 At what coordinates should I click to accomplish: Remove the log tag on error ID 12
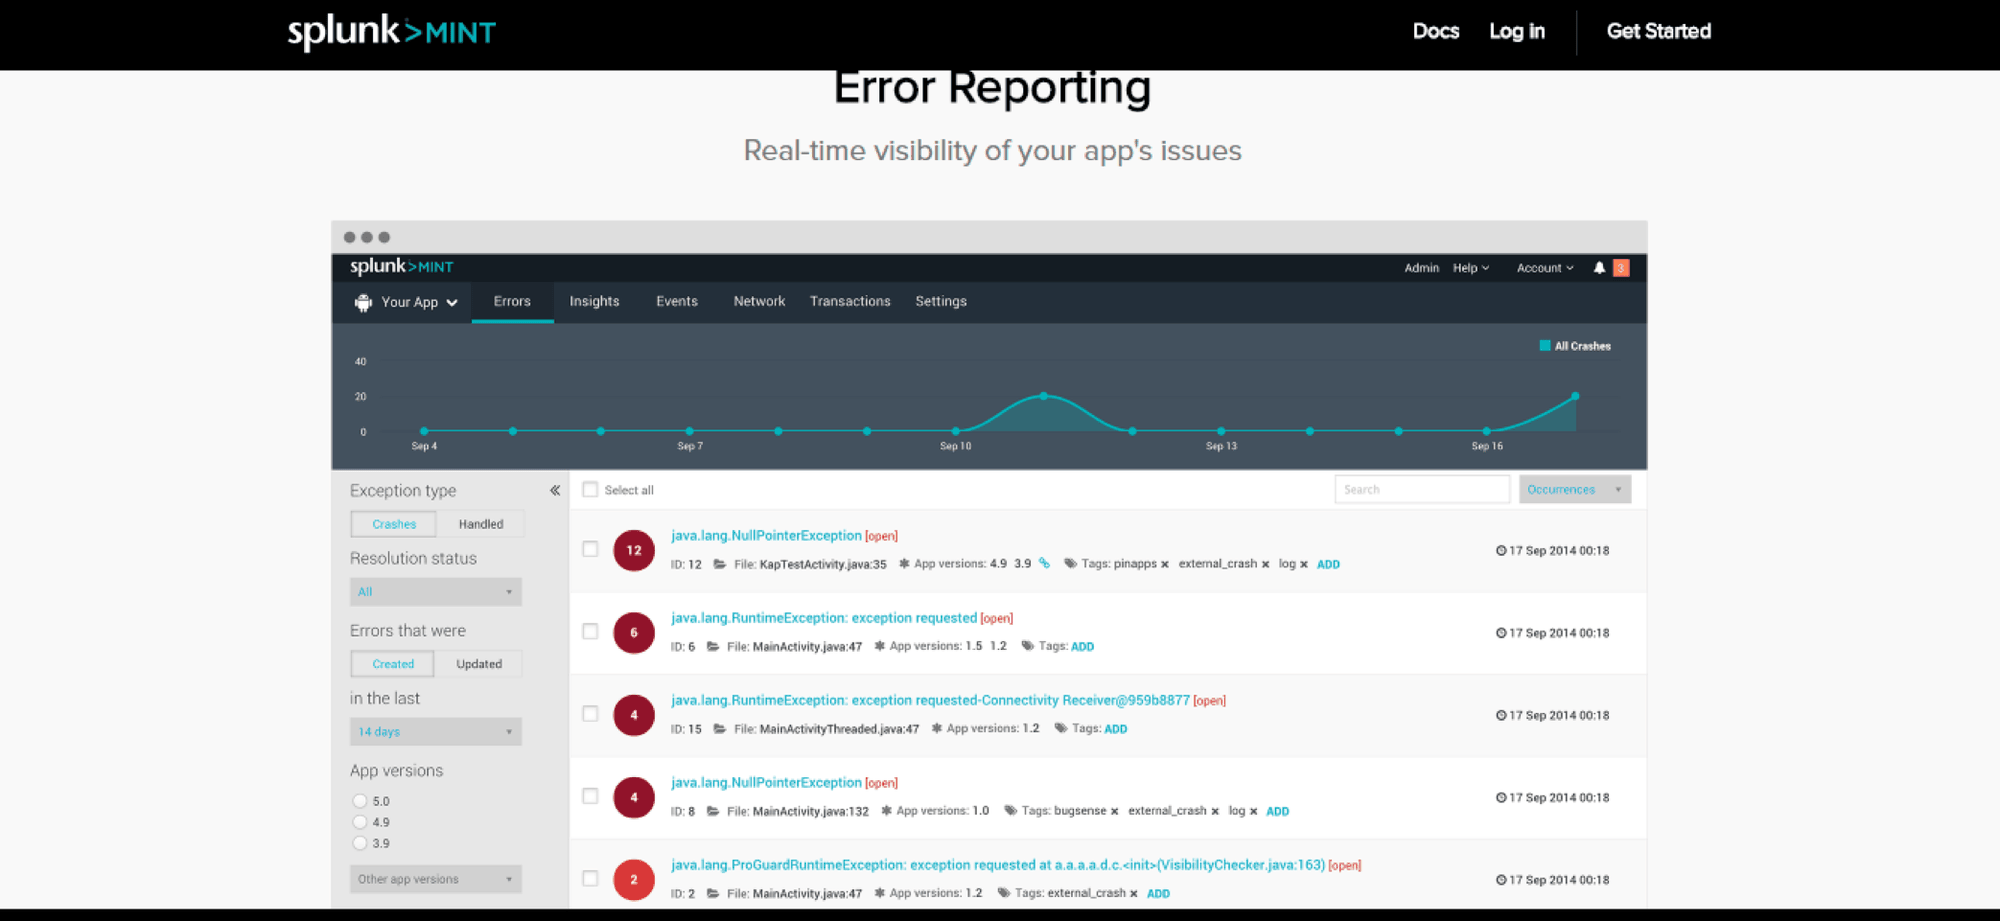[x=1304, y=565]
